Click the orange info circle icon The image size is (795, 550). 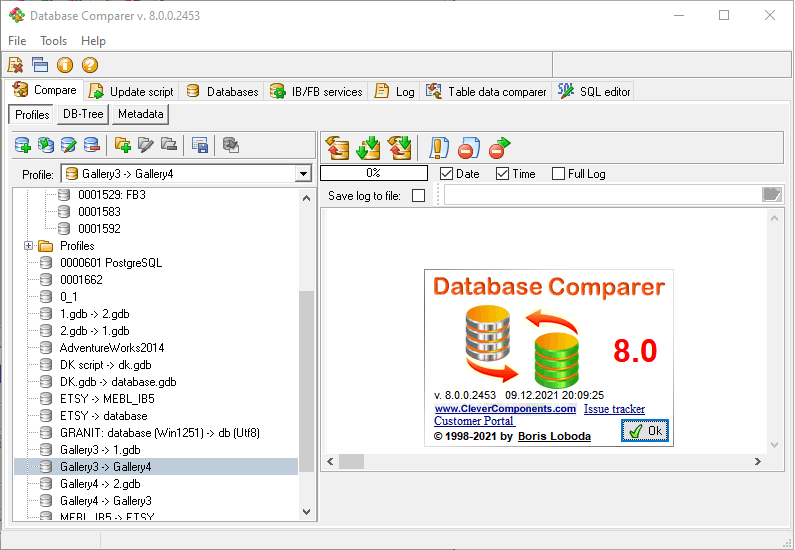pyautogui.click(x=65, y=65)
